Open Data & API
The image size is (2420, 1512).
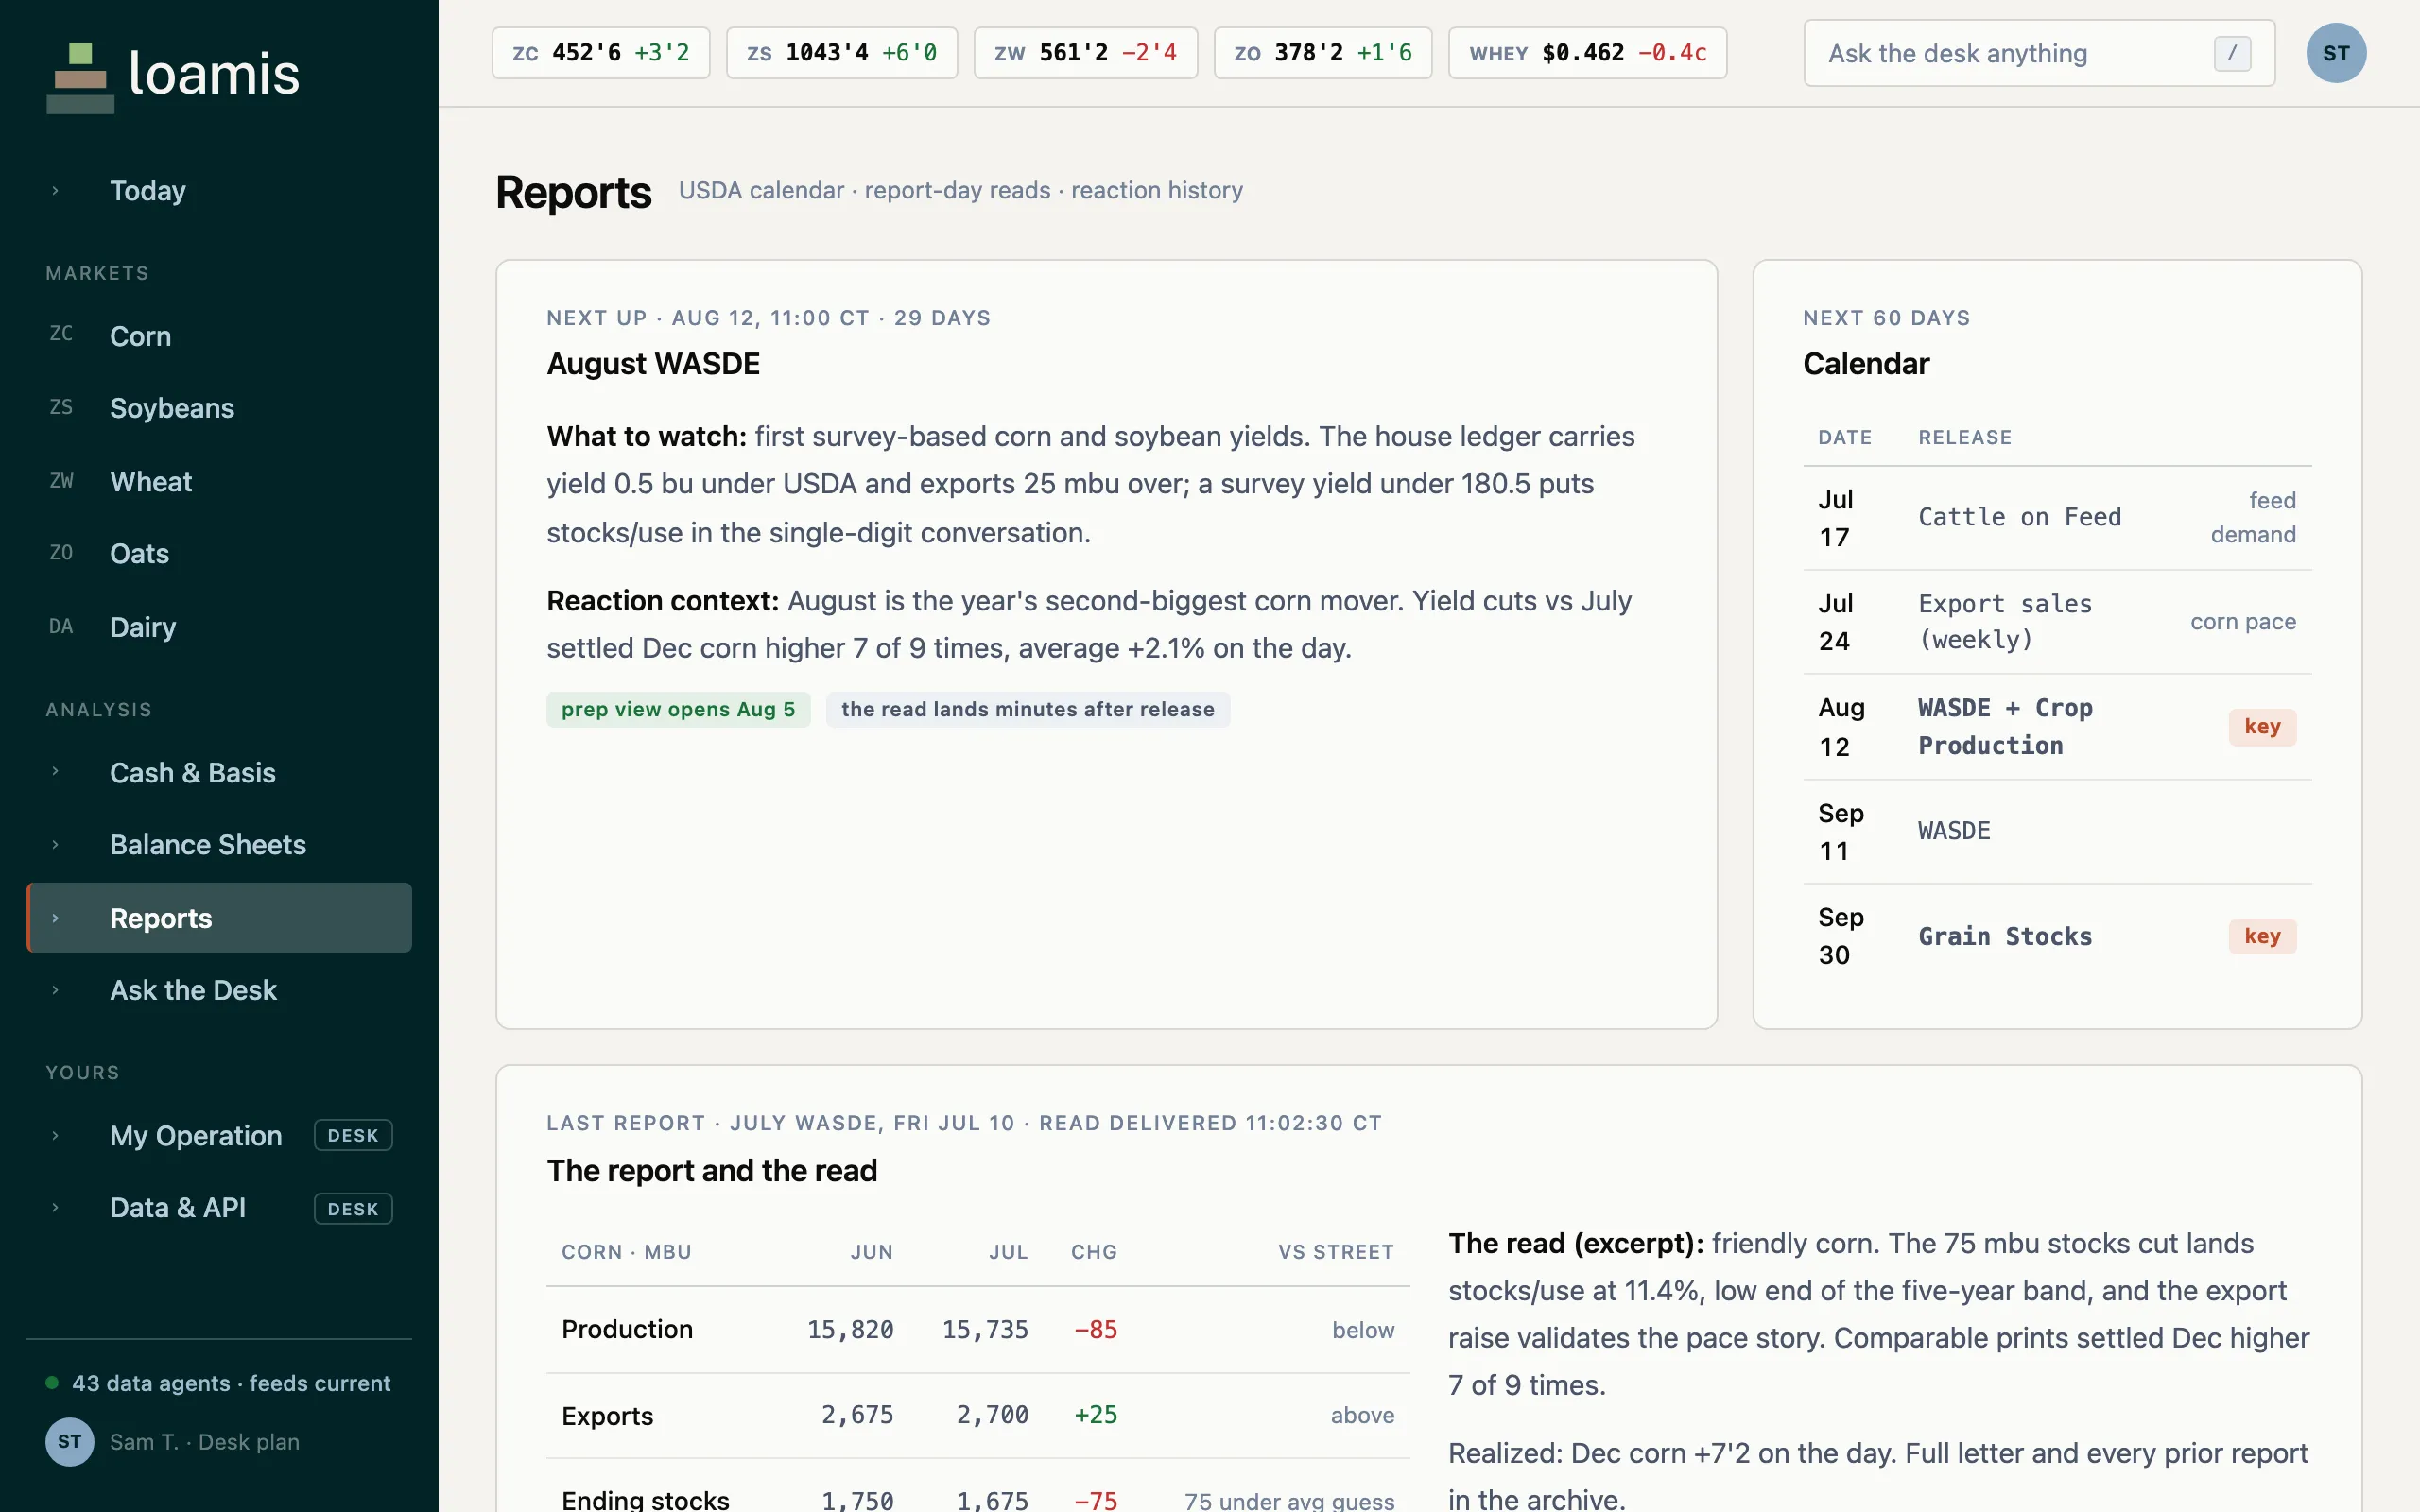tap(219, 1208)
